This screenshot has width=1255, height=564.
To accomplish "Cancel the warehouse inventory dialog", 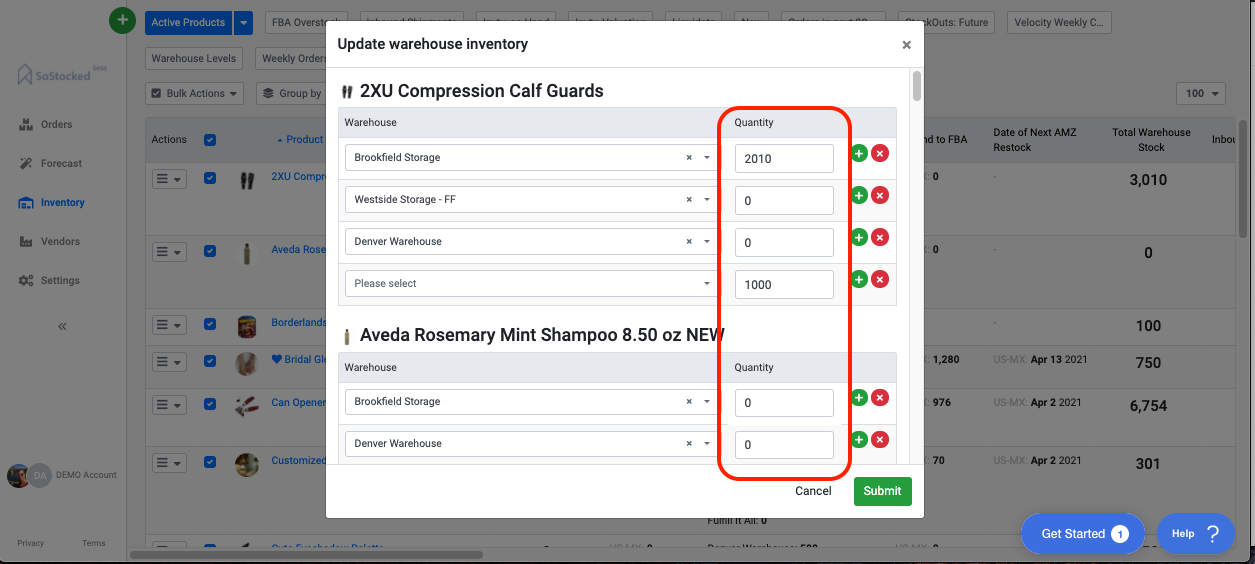I will pos(813,491).
